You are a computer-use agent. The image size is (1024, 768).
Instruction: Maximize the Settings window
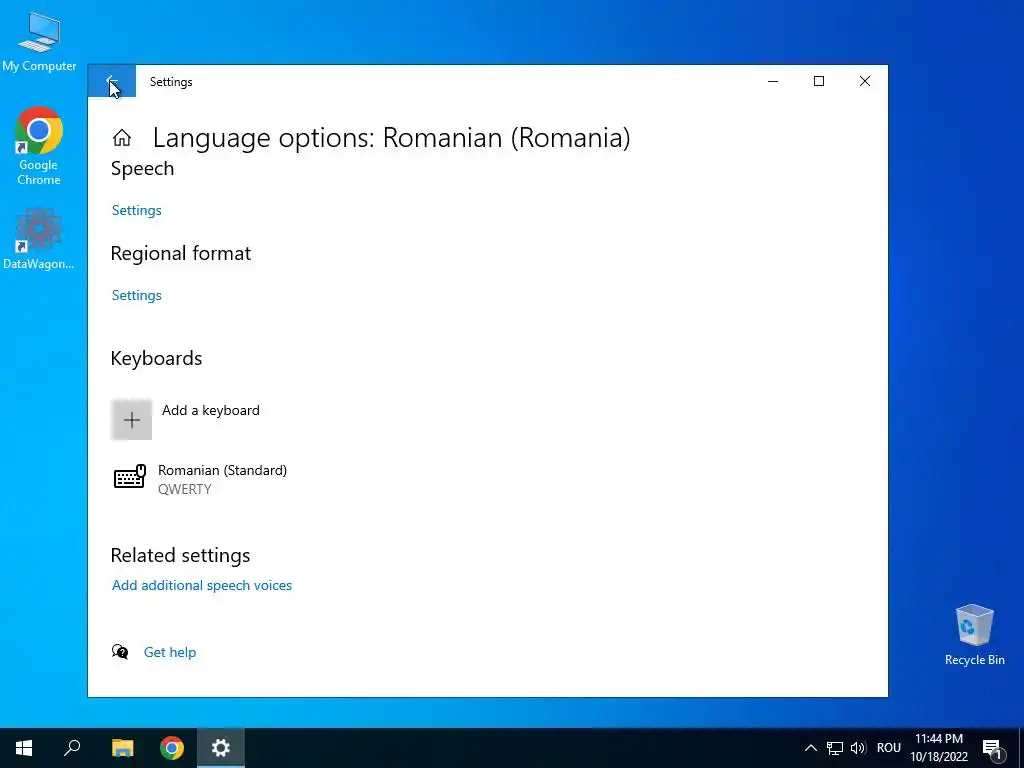point(819,81)
